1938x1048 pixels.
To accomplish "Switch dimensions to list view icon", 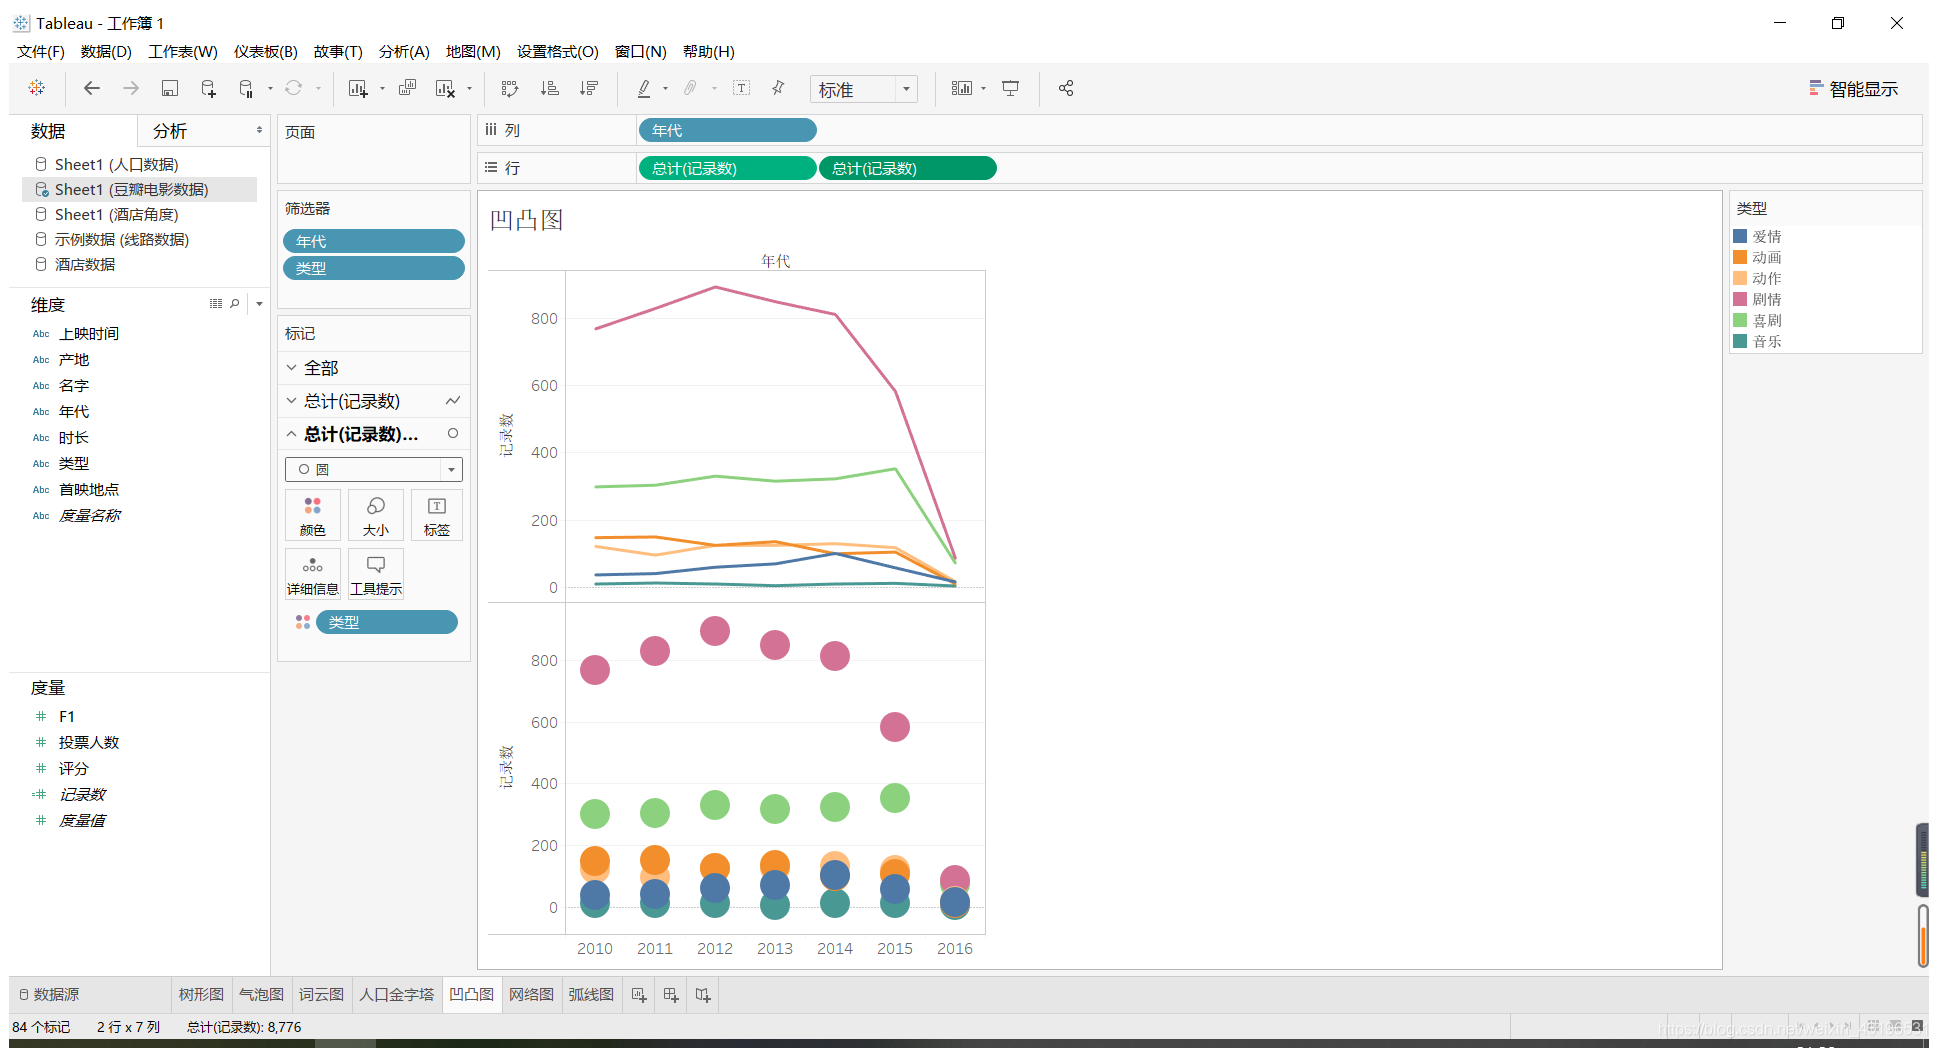I will coord(216,303).
